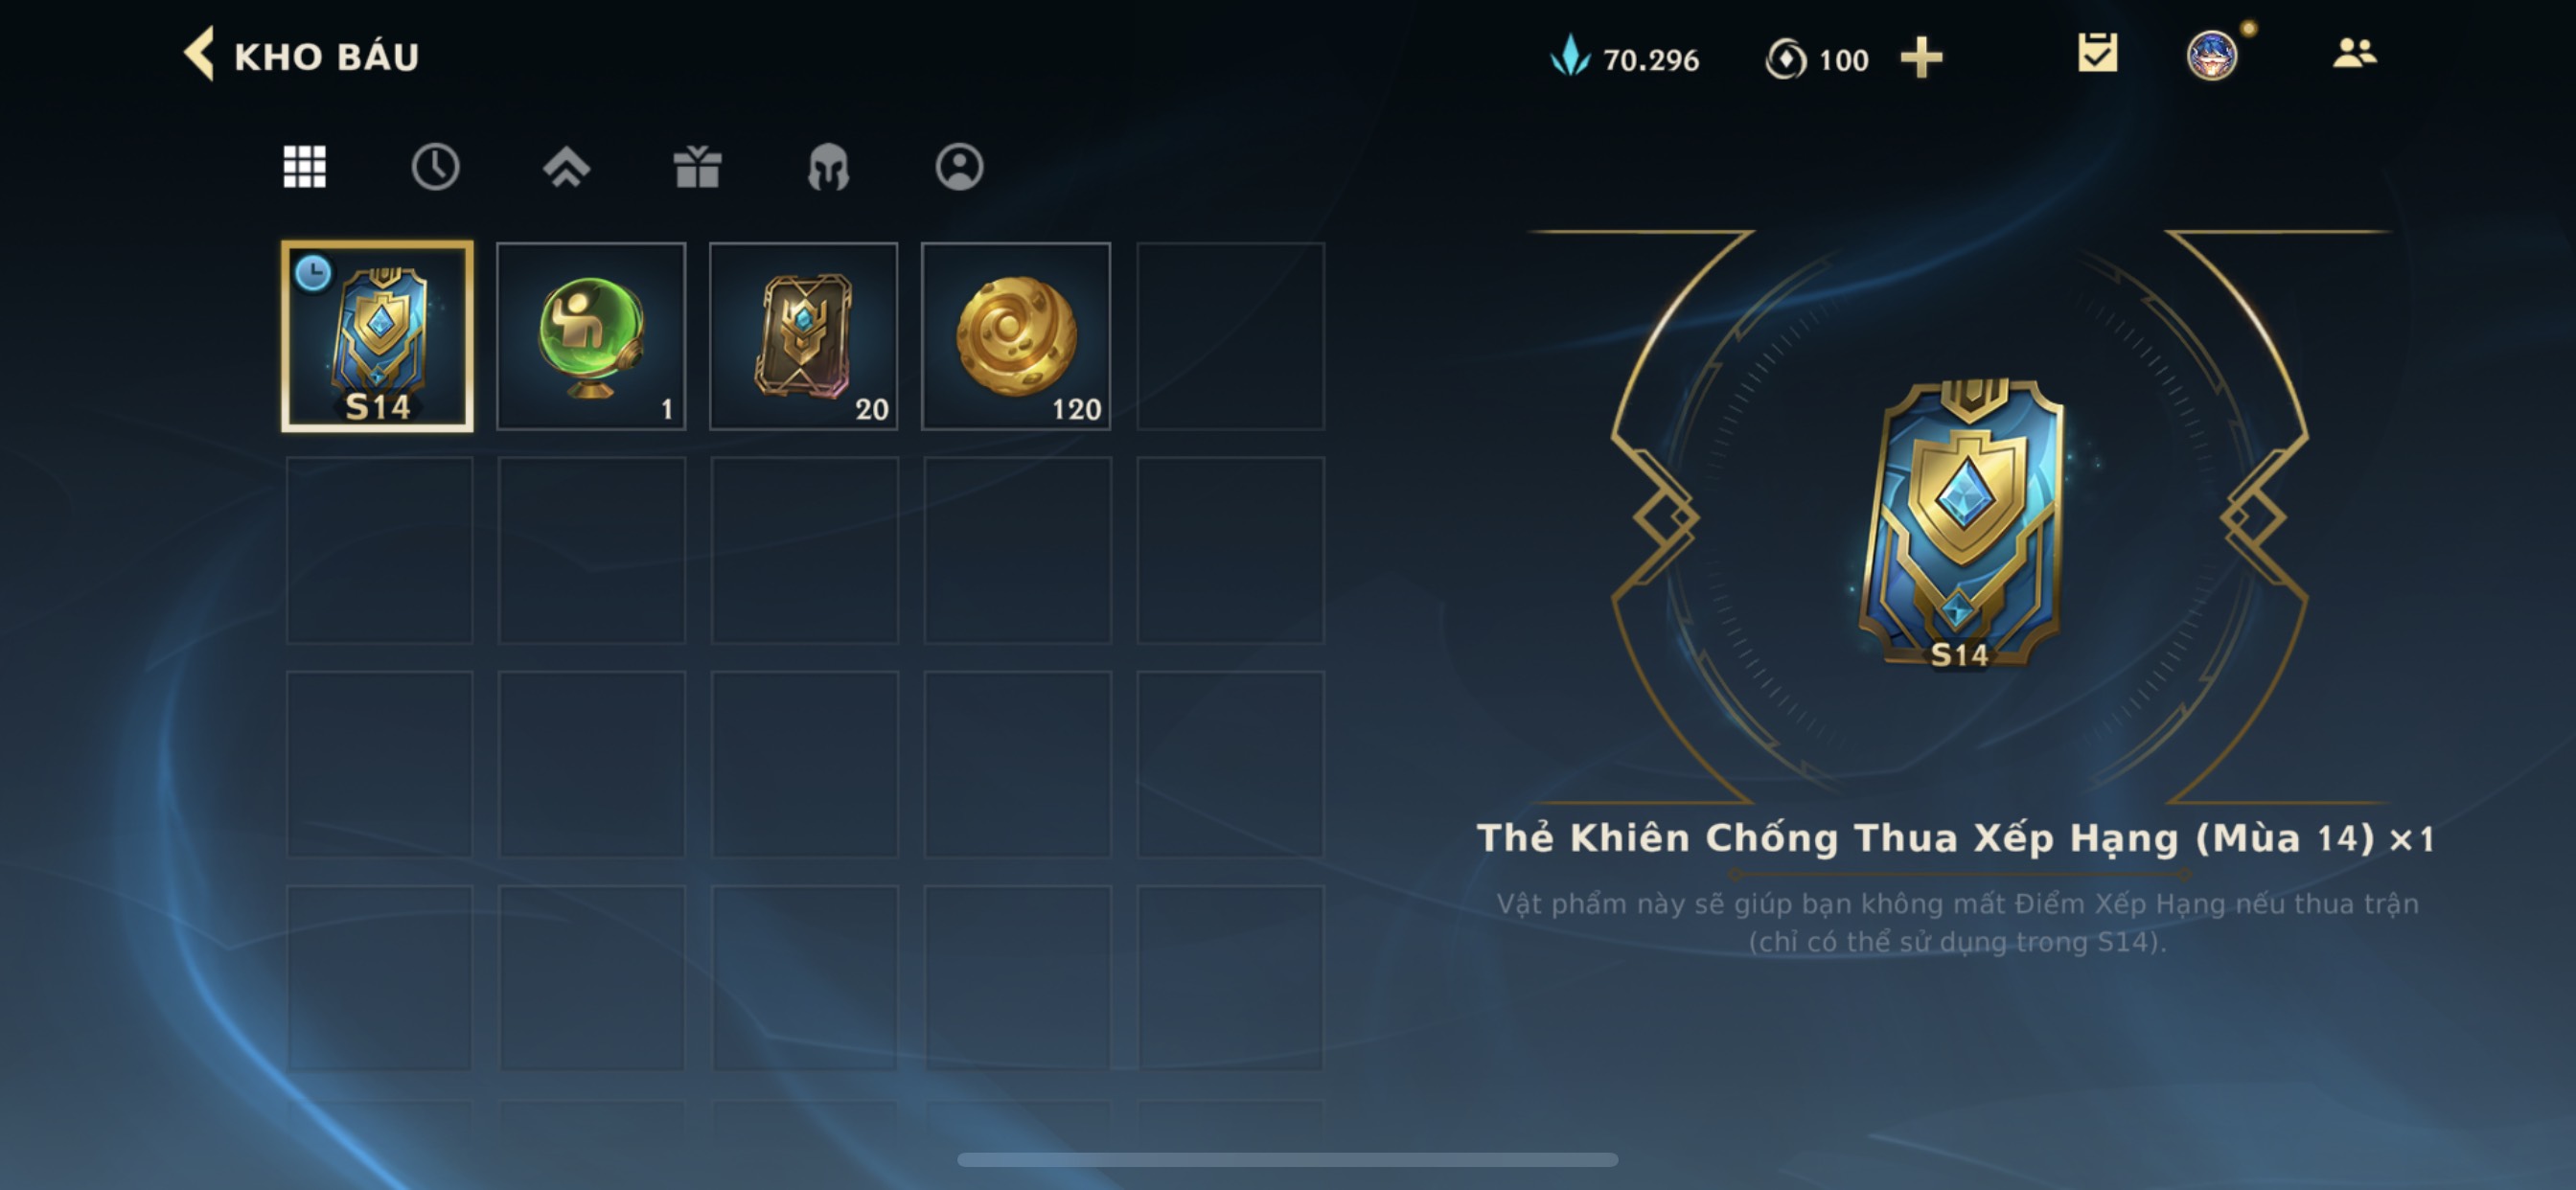Select the S14 rank shield card item
Screen dimensions: 2576x1190
point(377,336)
